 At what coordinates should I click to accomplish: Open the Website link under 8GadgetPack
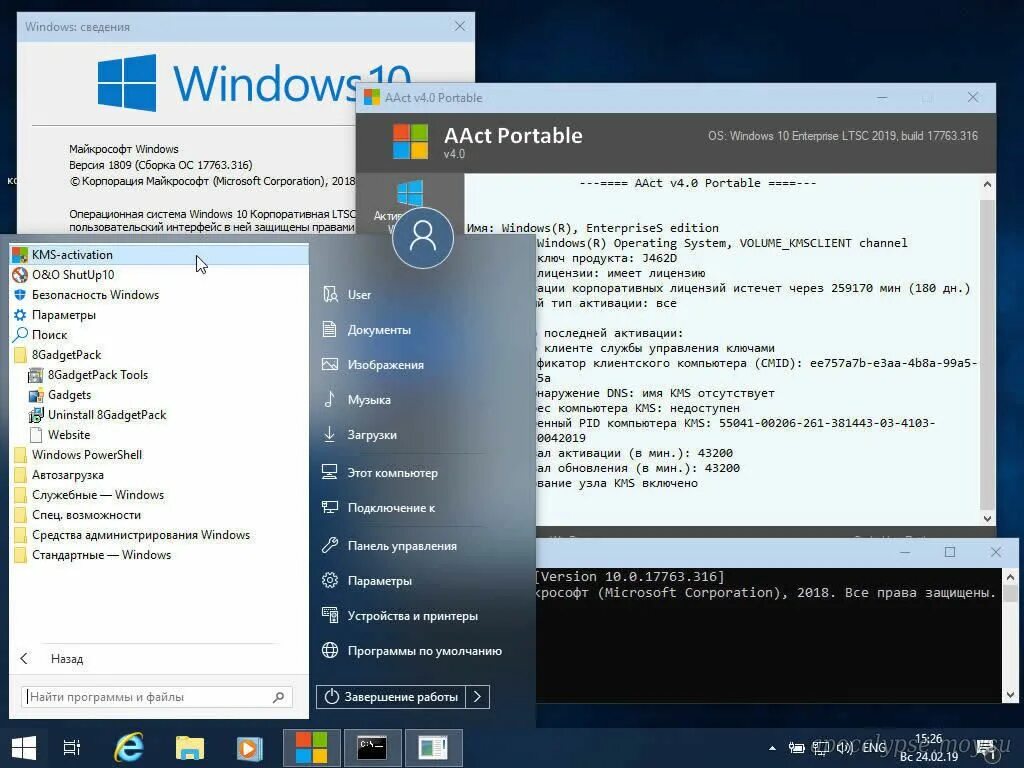coord(69,434)
